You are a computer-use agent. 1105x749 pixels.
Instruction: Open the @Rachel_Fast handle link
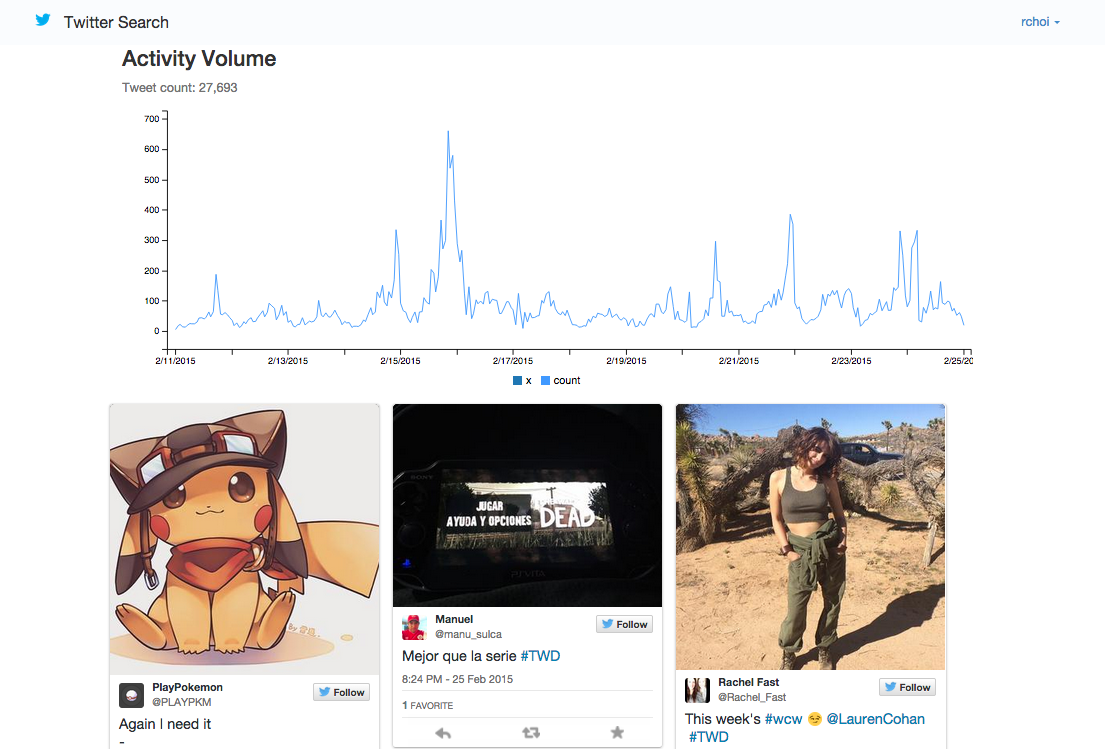(752, 697)
